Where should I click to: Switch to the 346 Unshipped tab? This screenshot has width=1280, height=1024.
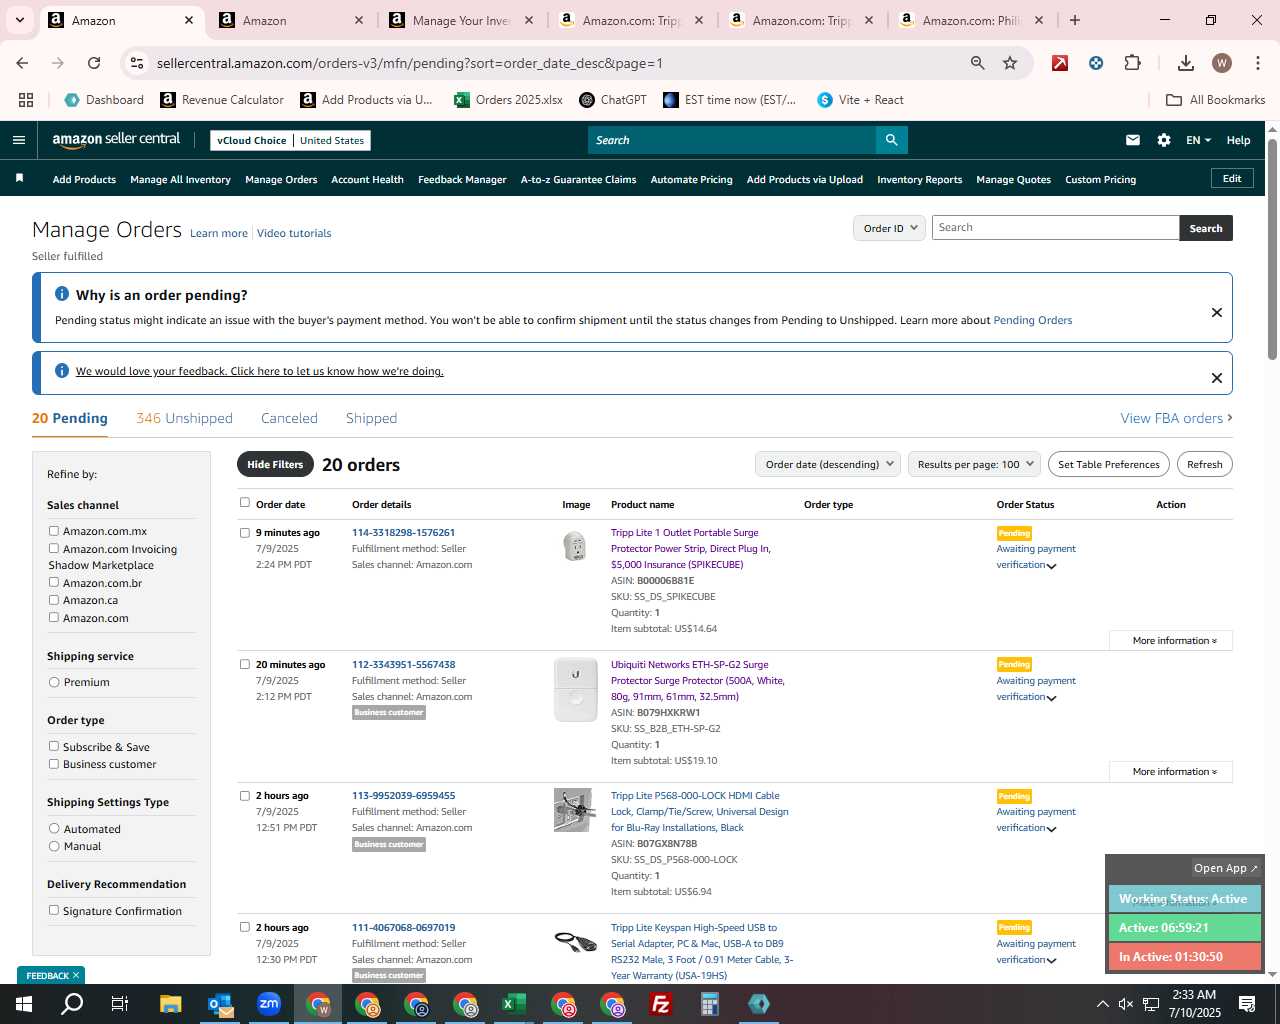pyautogui.click(x=184, y=418)
